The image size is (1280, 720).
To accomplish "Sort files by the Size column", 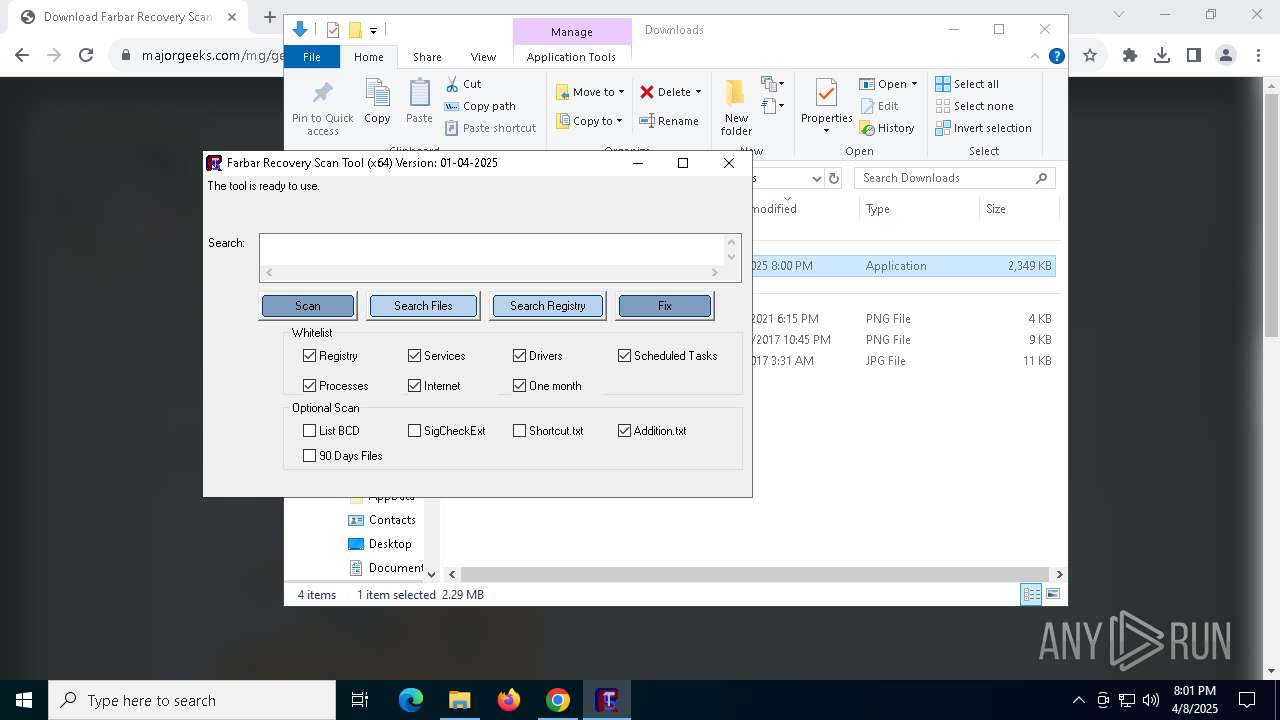I will pyautogui.click(x=1018, y=209).
